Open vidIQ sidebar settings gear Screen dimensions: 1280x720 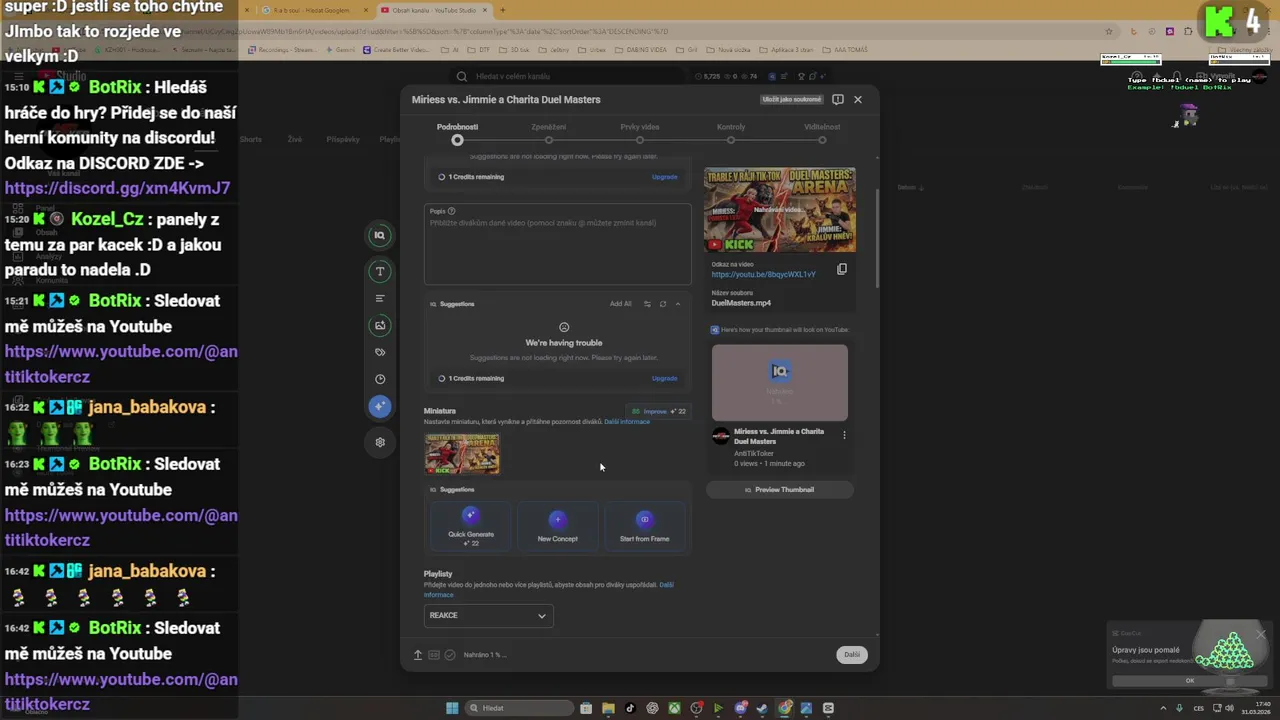[x=379, y=442]
